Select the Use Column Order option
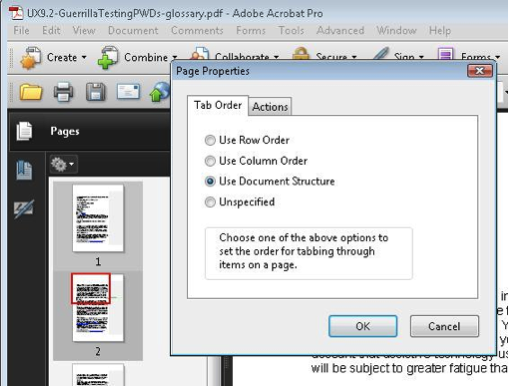The height and width of the screenshot is (387, 509). 210,161
